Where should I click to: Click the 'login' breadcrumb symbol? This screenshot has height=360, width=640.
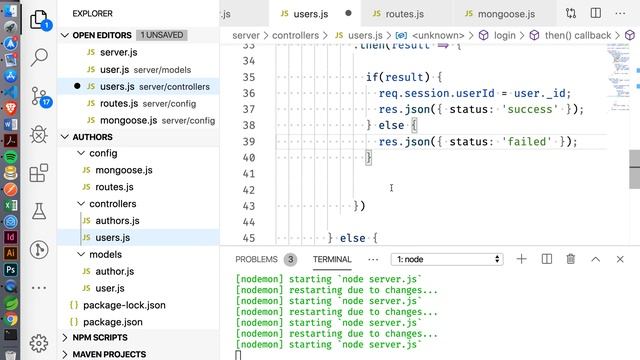click(x=504, y=36)
